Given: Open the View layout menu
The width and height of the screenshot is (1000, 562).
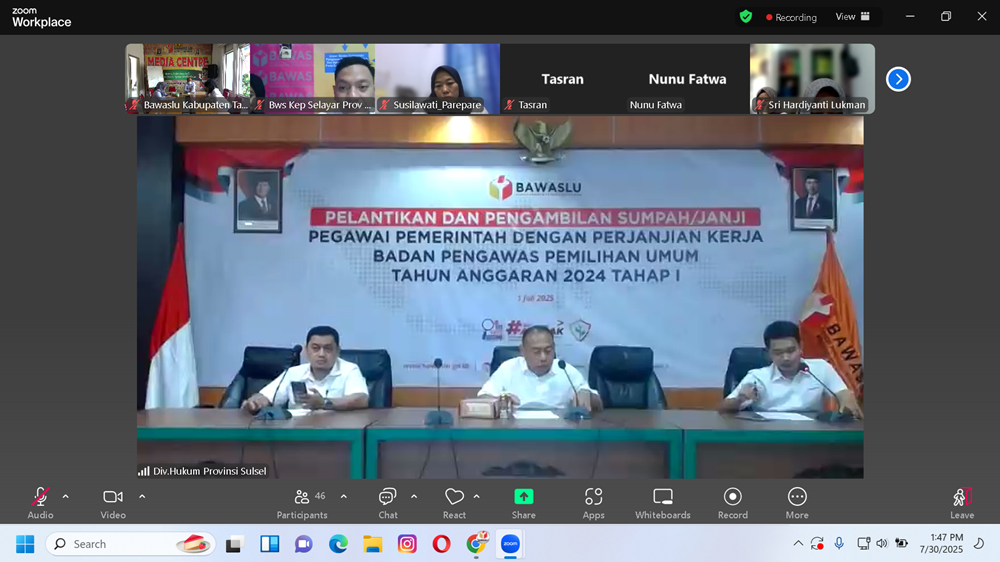Looking at the screenshot, I should 853,17.
